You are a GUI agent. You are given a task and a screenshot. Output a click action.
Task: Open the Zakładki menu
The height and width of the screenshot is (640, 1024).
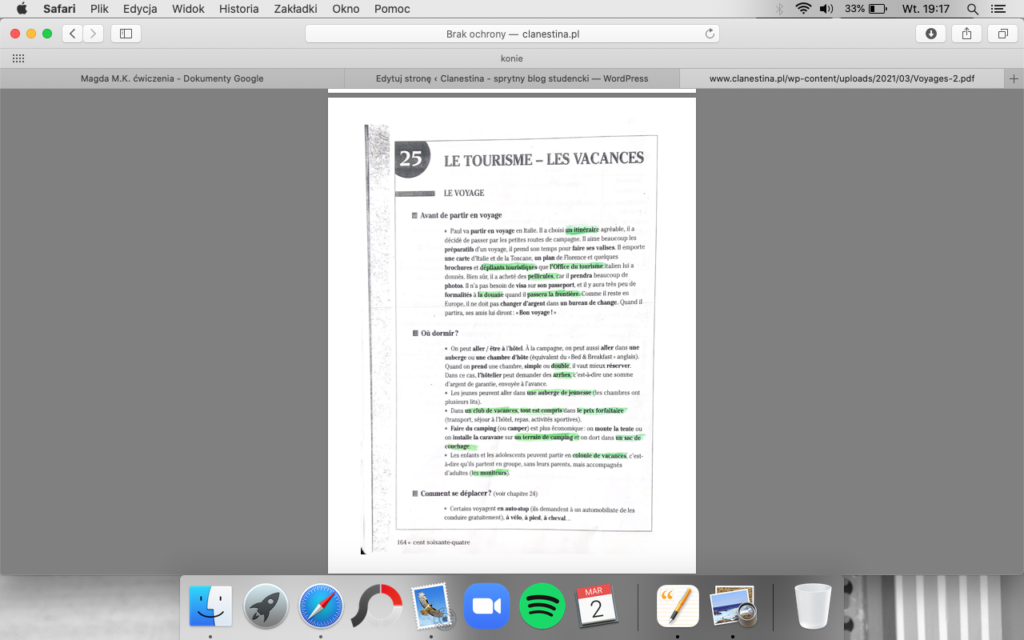point(296,8)
